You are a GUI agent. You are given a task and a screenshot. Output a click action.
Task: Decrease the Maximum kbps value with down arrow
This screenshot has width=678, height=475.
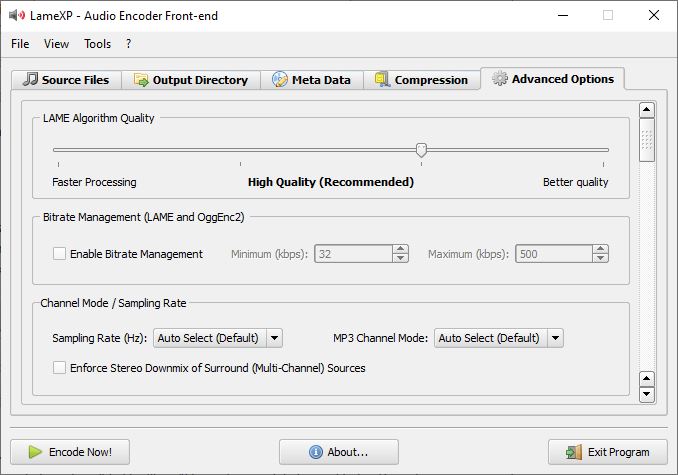click(601, 258)
